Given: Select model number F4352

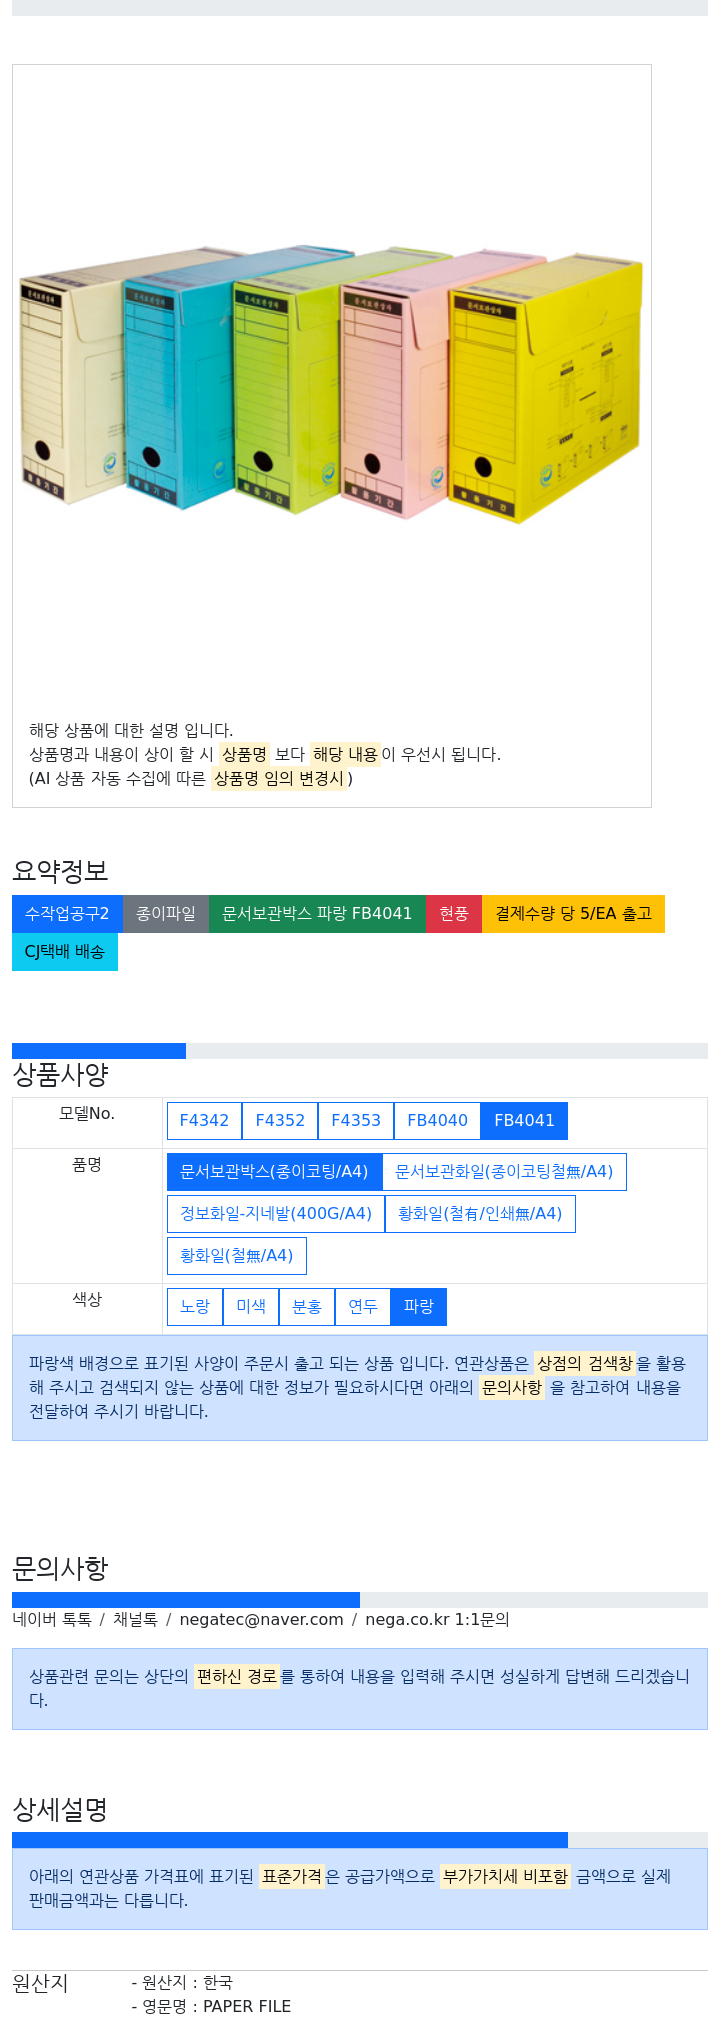Looking at the screenshot, I should click(280, 1120).
